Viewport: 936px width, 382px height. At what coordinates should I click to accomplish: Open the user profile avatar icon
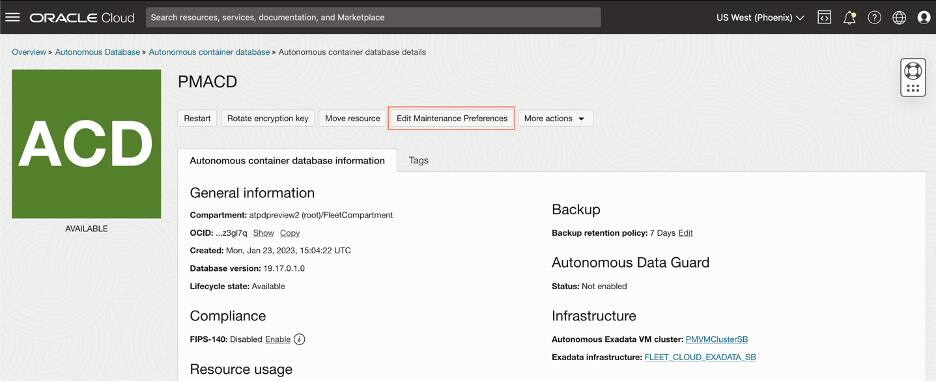click(x=924, y=17)
